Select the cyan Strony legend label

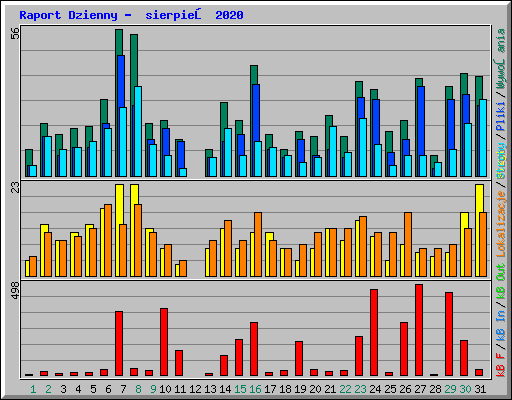(501, 161)
